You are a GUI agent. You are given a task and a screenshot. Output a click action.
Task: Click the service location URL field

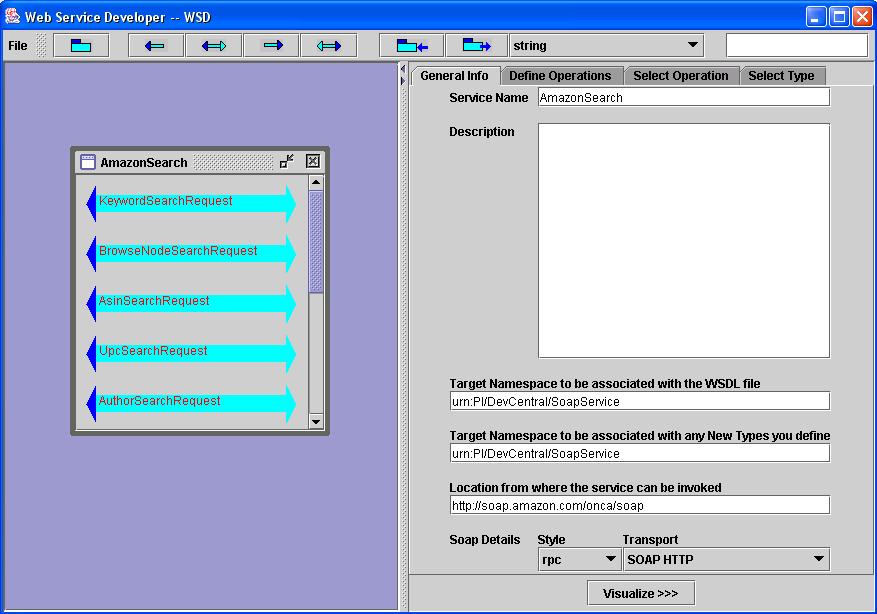coord(640,505)
